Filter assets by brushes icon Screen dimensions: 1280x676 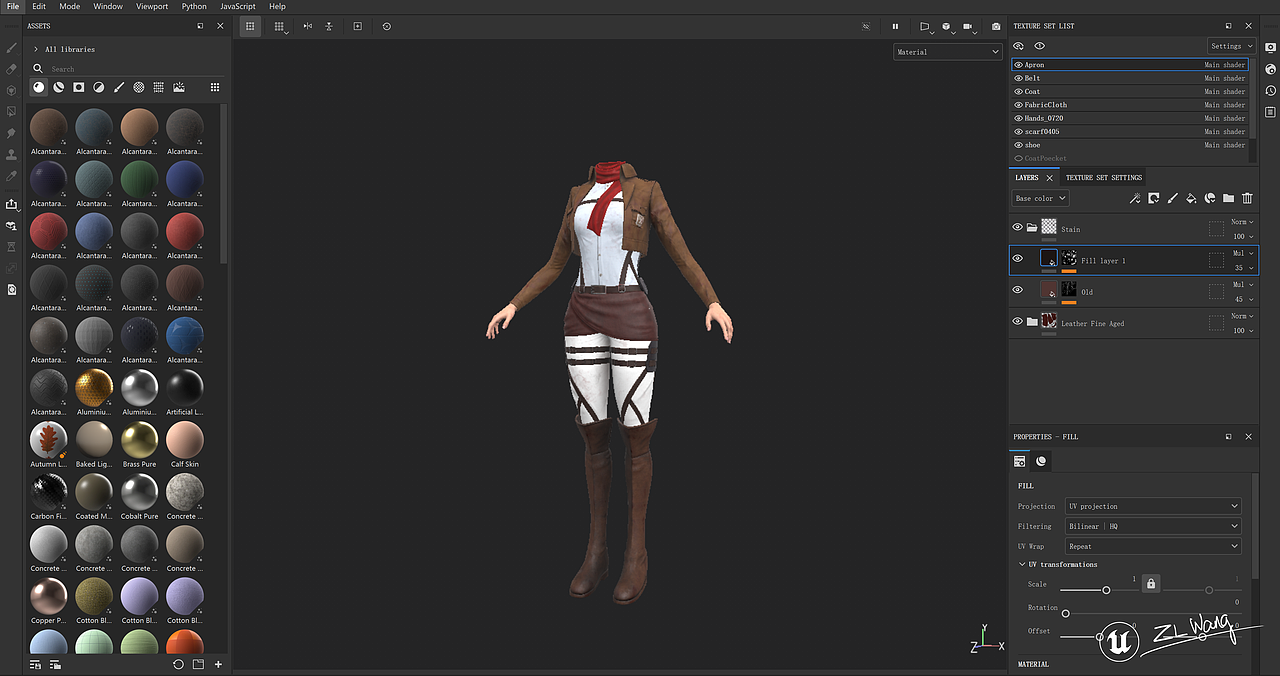[x=119, y=88]
